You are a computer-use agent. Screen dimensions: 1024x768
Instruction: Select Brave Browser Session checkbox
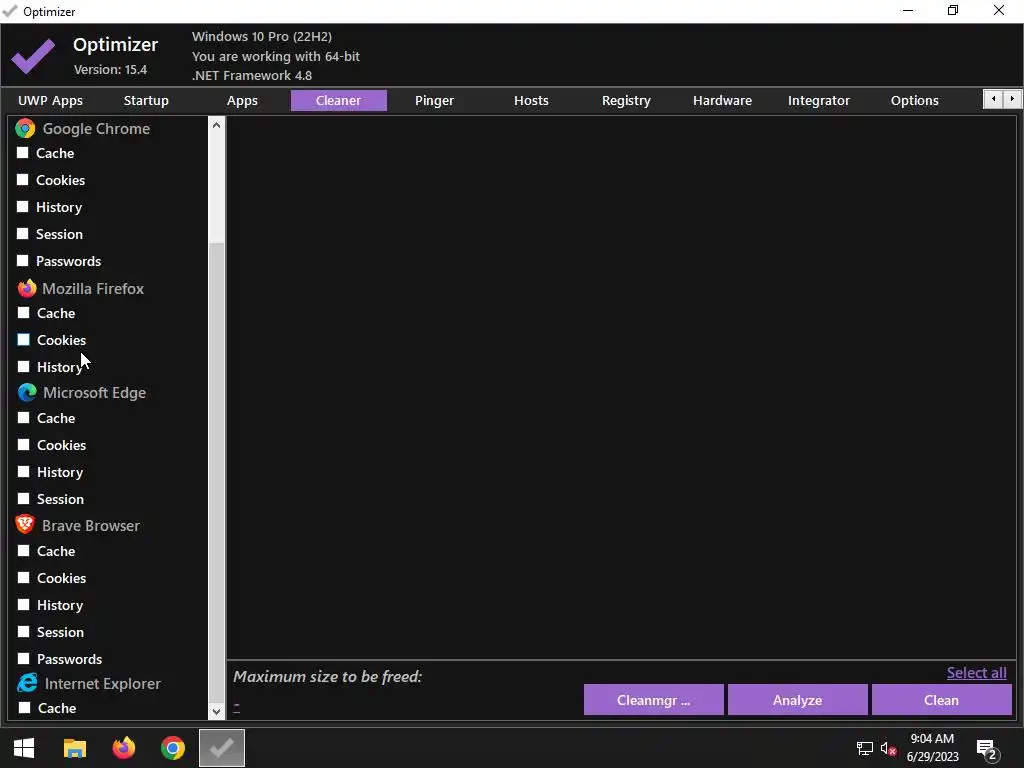click(24, 632)
